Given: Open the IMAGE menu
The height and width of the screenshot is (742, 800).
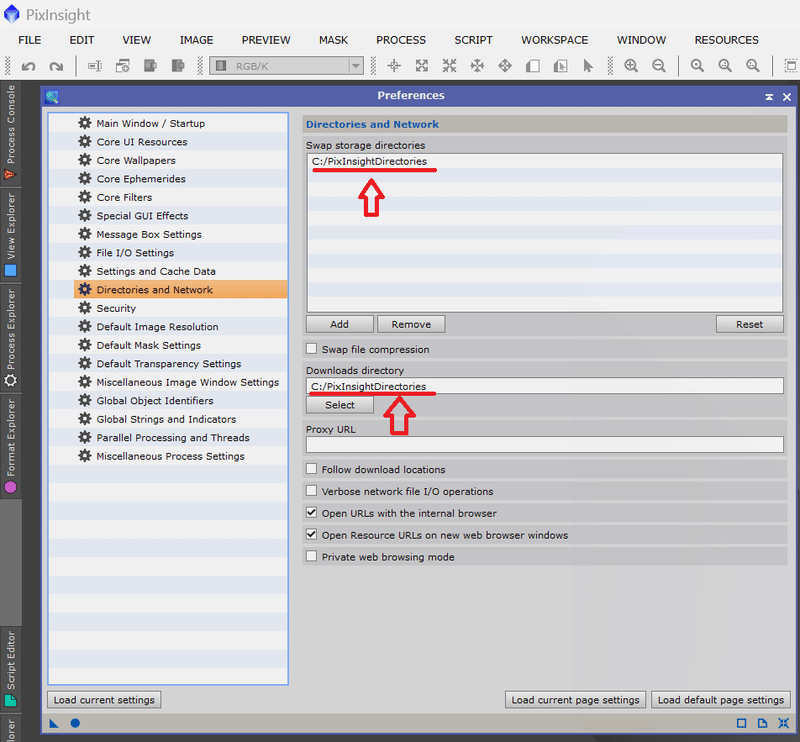Looking at the screenshot, I should tap(196, 40).
